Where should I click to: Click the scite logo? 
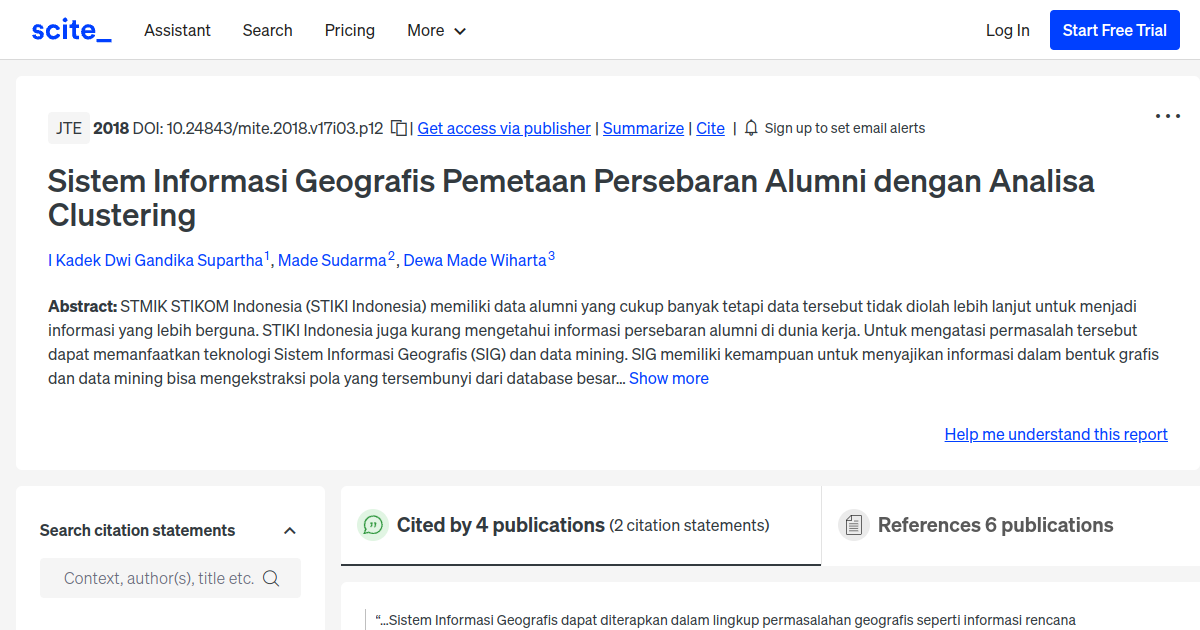tap(70, 29)
